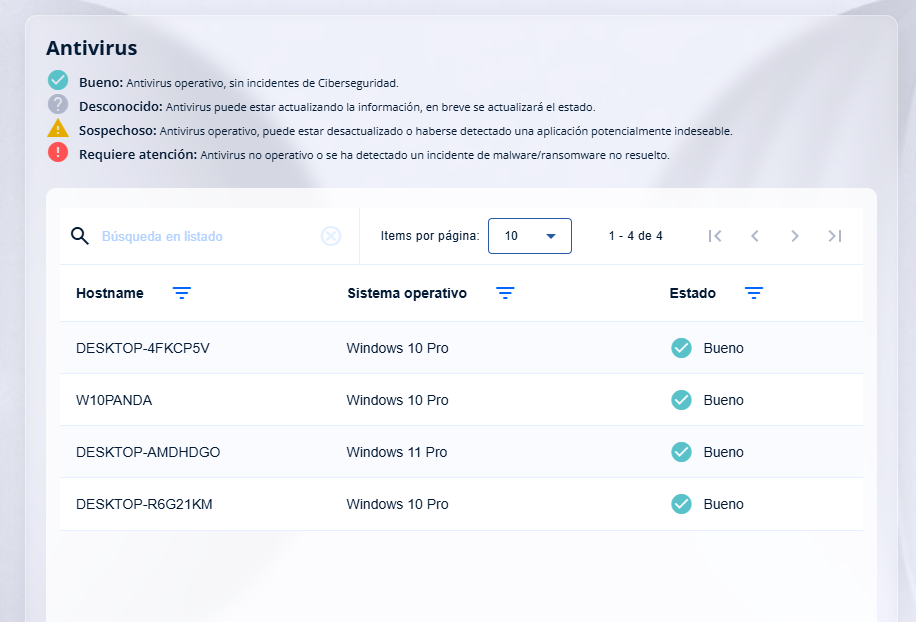
Task: Clear the search with the X icon
Action: pyautogui.click(x=331, y=236)
